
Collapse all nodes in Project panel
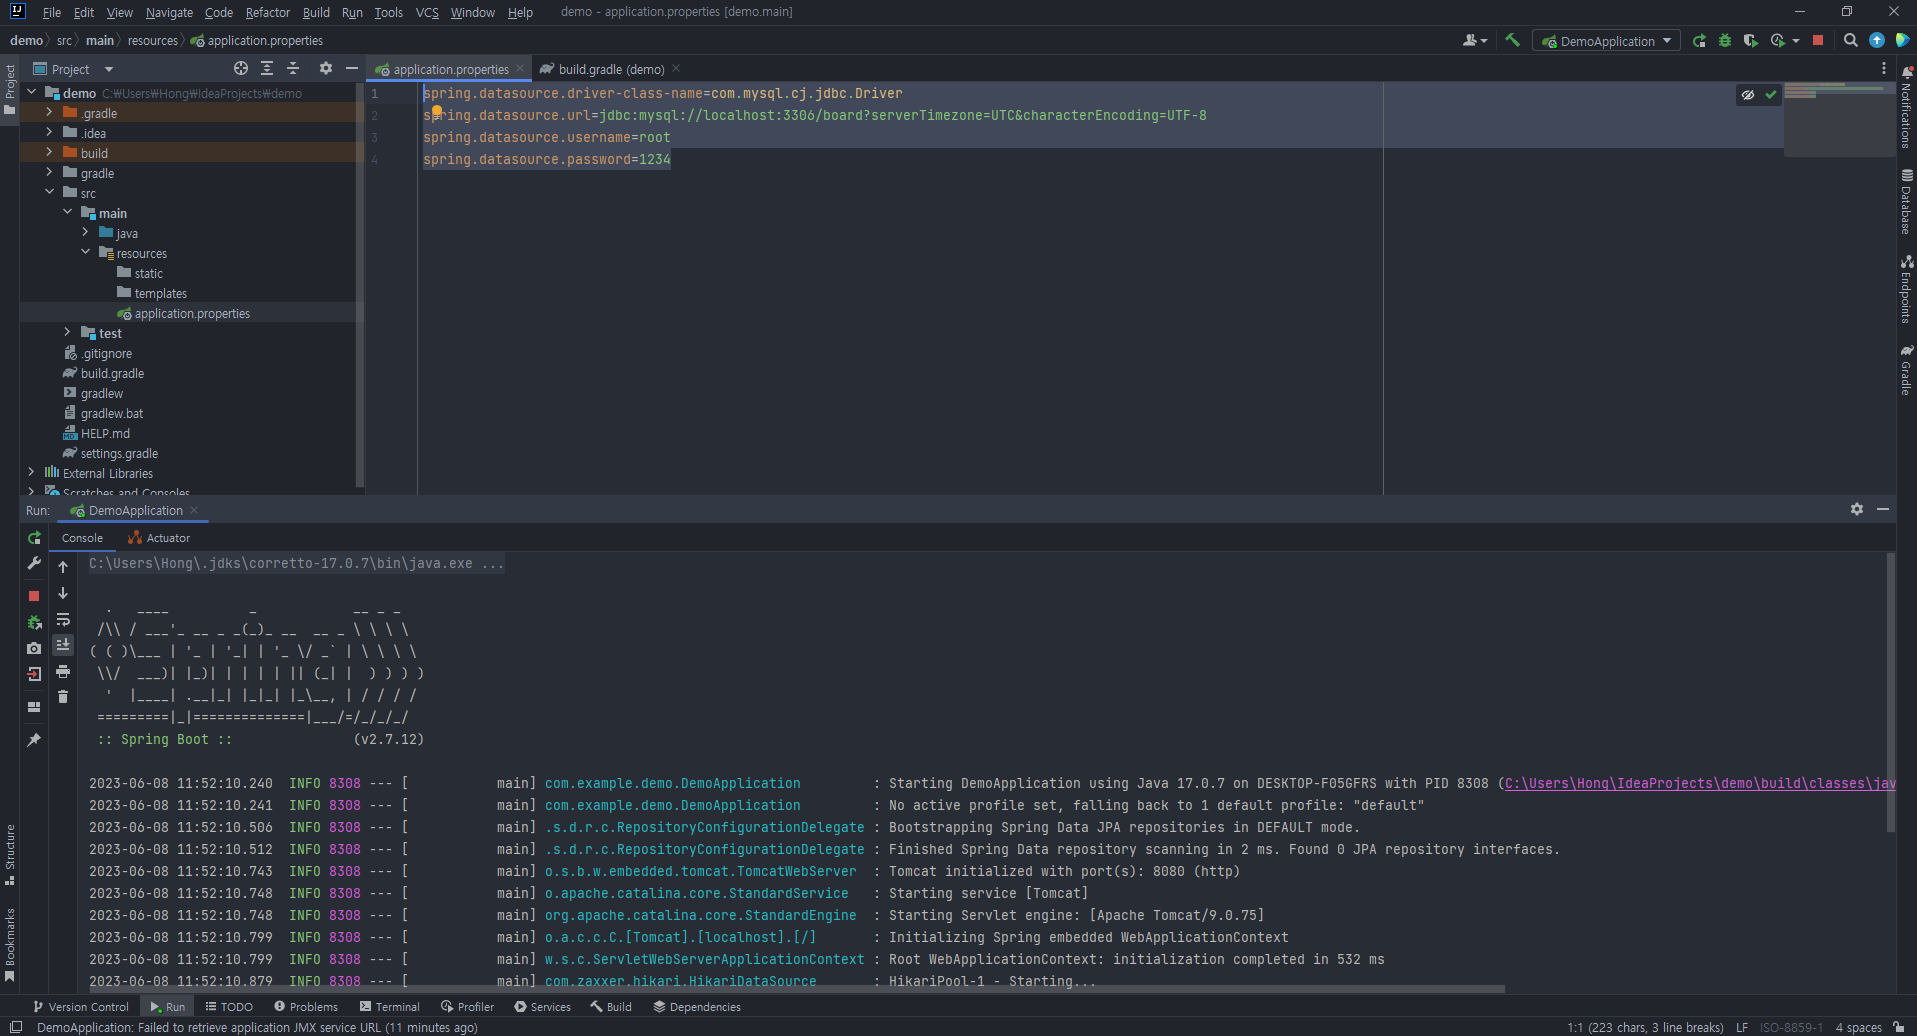[x=293, y=69]
